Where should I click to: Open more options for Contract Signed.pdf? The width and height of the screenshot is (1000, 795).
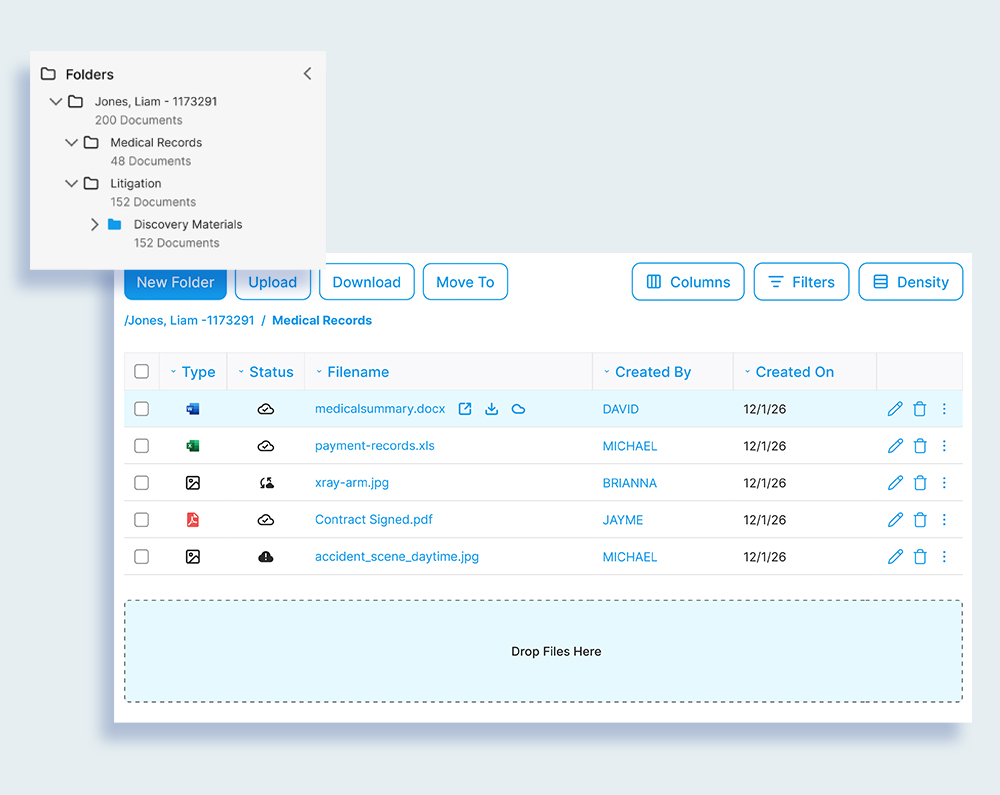coord(944,520)
